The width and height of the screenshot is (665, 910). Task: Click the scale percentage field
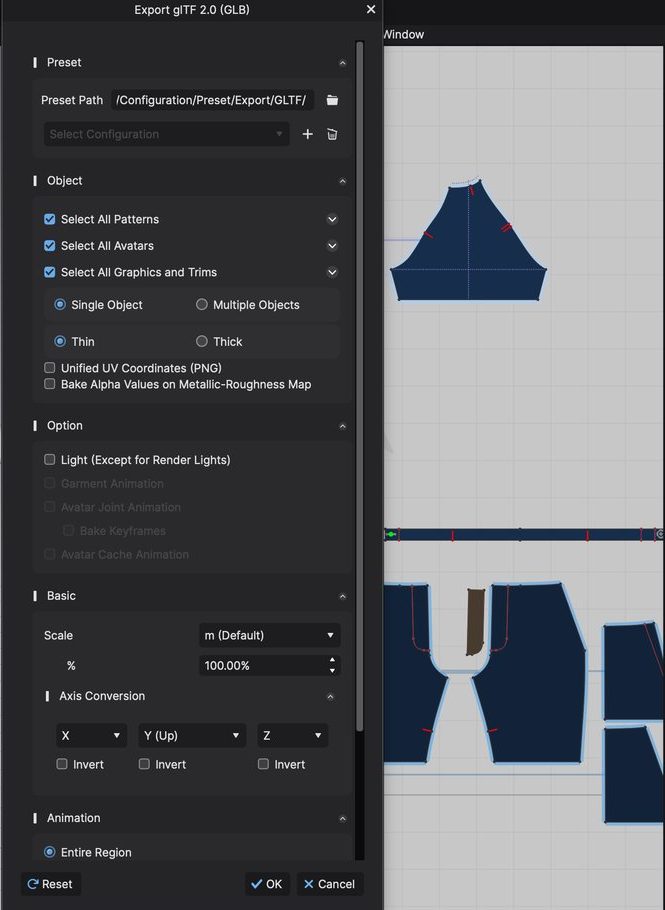click(263, 666)
